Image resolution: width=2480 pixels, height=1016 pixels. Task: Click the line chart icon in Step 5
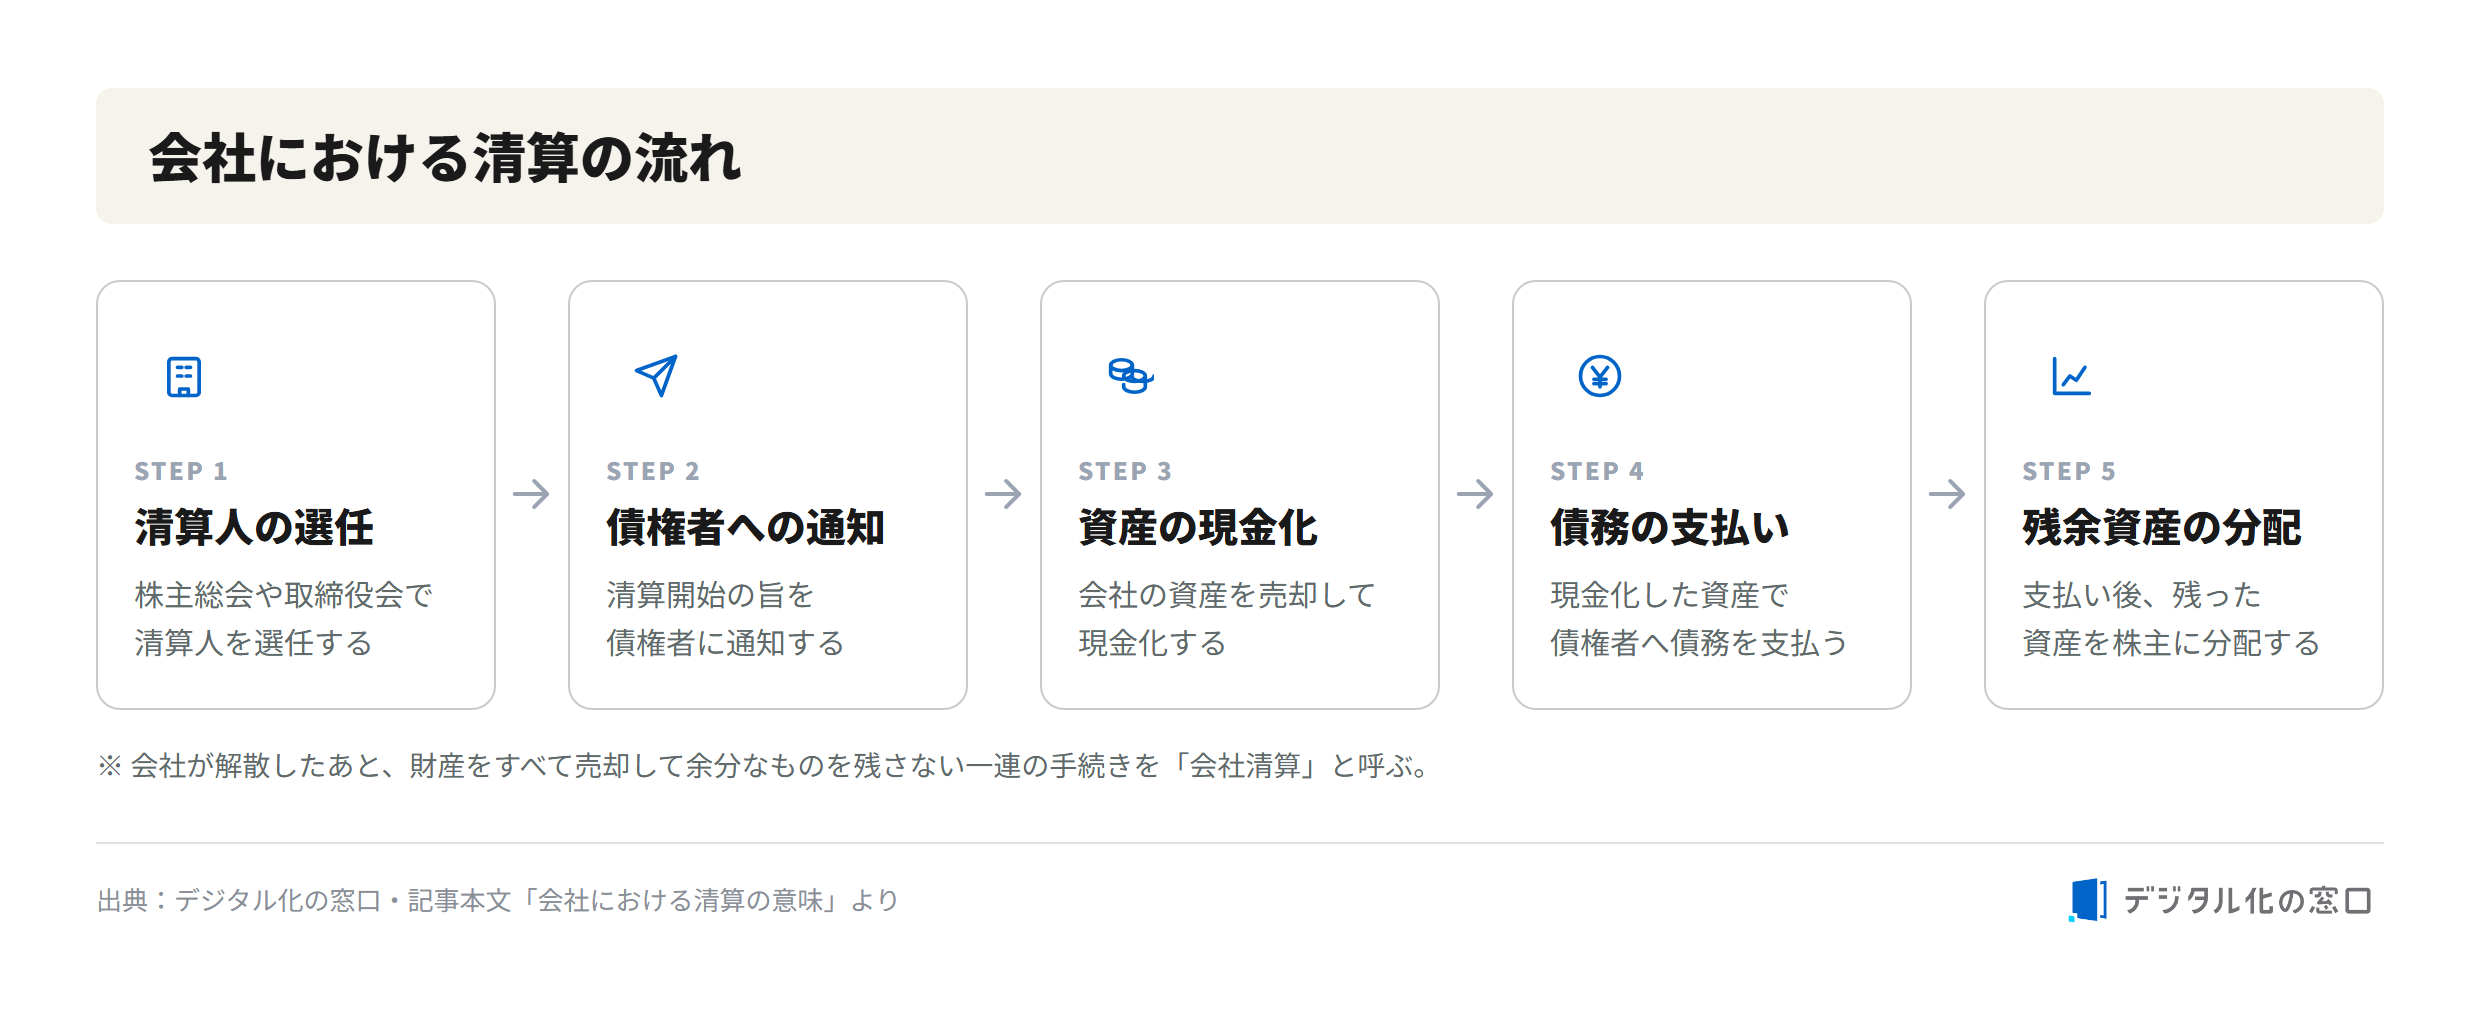point(2071,376)
